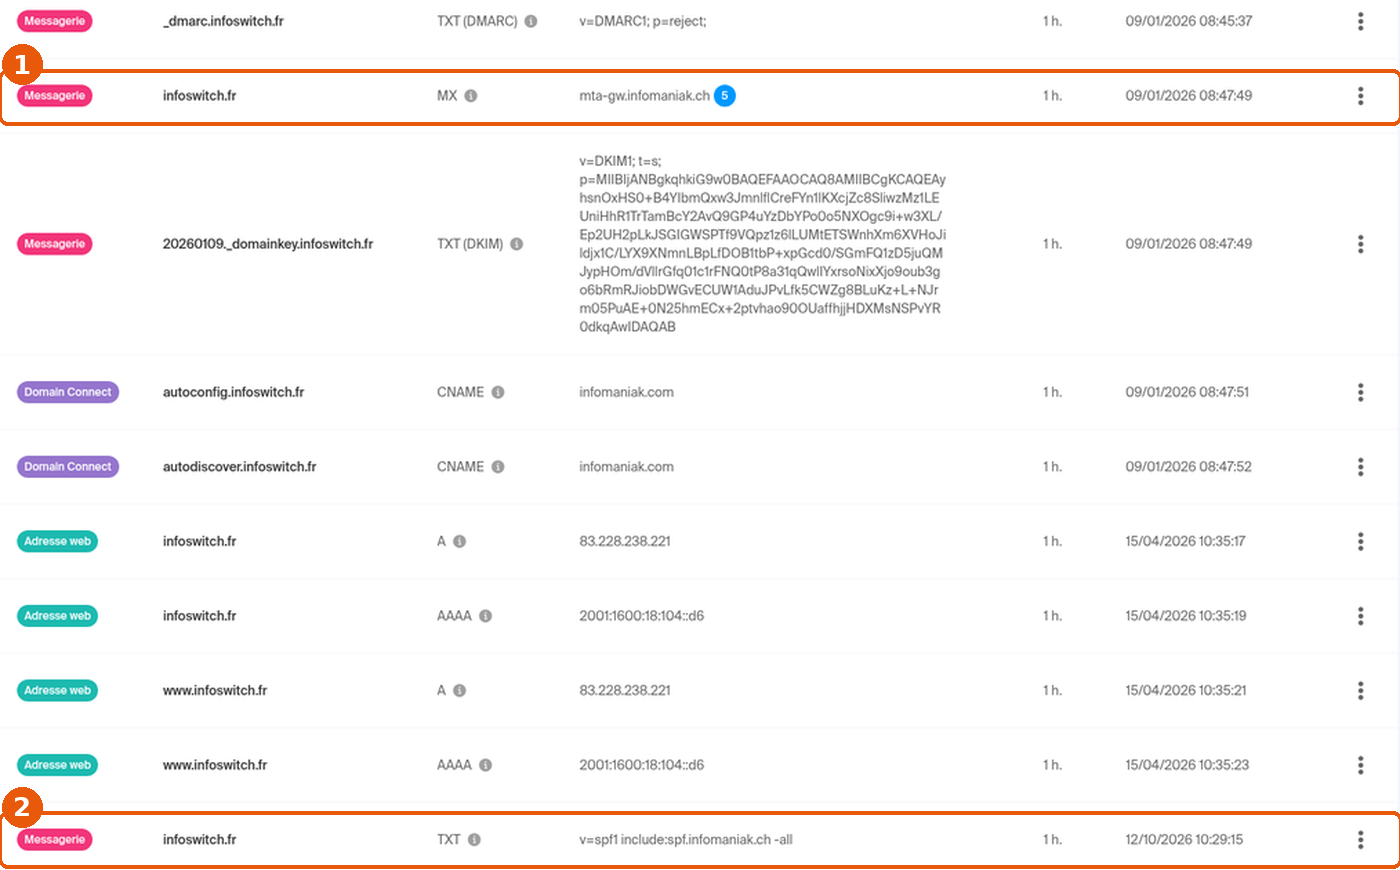Select date 15/04/2026 10:35:17
The image size is (1400, 870).
(1185, 541)
